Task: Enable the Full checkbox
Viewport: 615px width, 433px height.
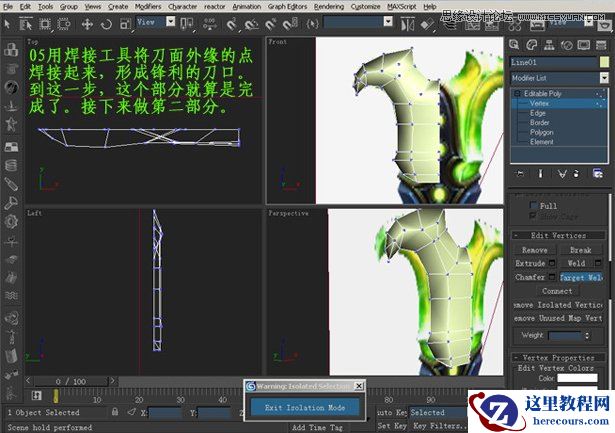Action: pyautogui.click(x=533, y=205)
